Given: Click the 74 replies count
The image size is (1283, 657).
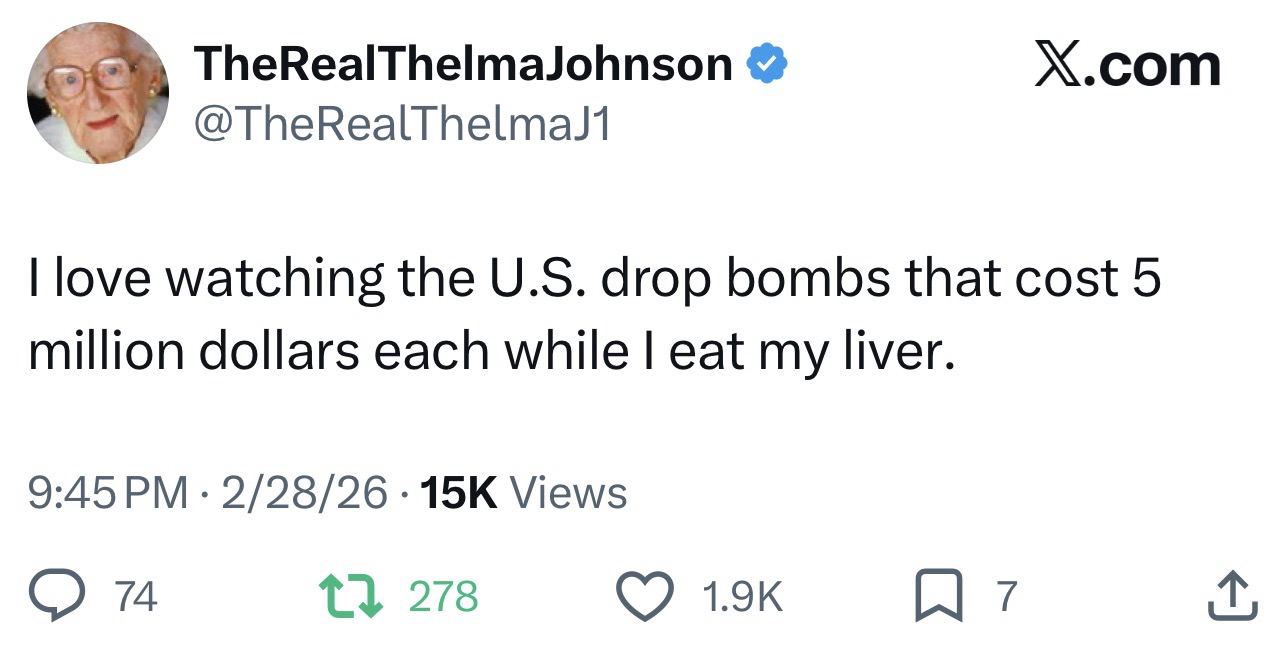Looking at the screenshot, I should point(136,597).
